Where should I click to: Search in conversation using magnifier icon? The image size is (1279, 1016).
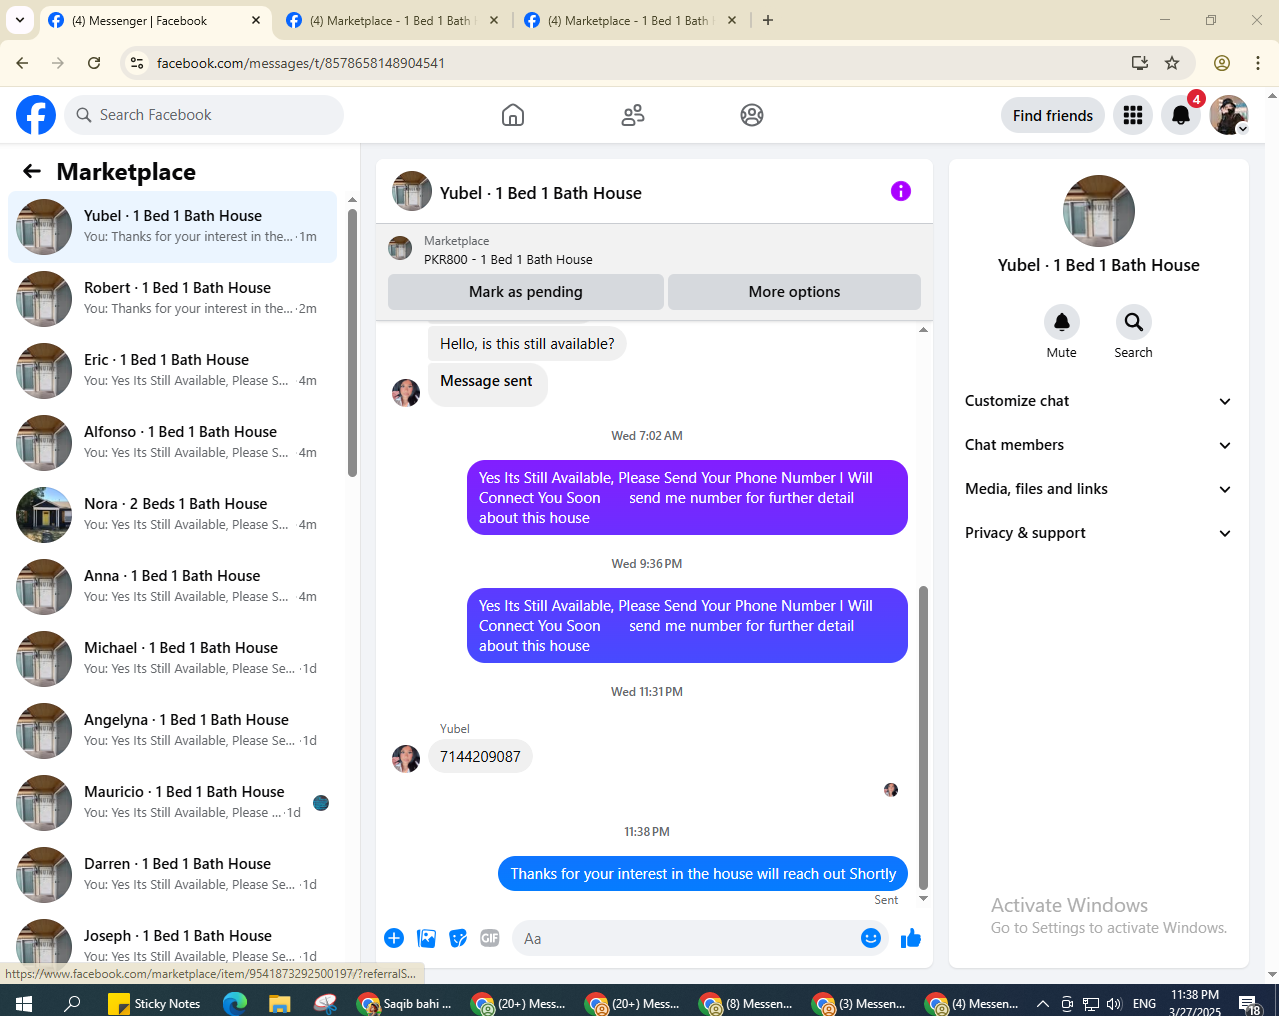1134,322
